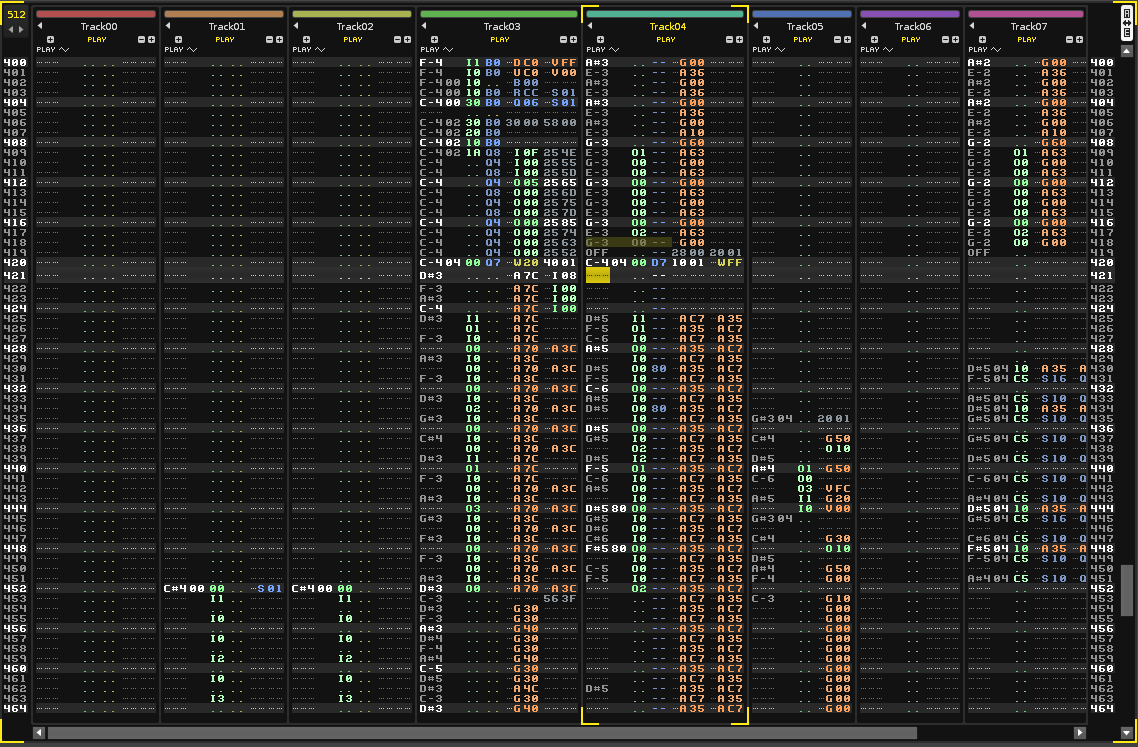1138x747 pixels.
Task: Decrease pattern length with left stepper arrow
Action: pyautogui.click(x=11, y=30)
